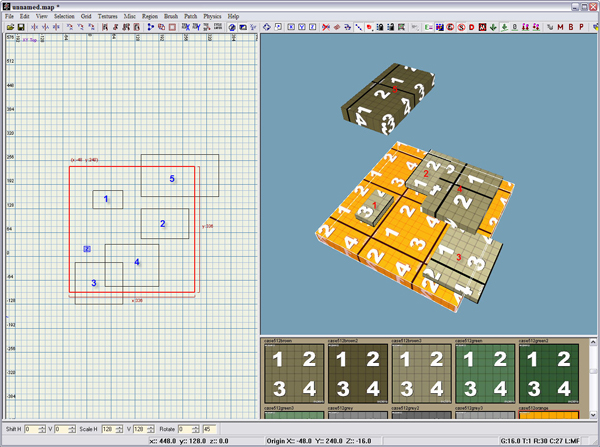Open the File menu
The height and width of the screenshot is (447, 600).
(x=9, y=16)
